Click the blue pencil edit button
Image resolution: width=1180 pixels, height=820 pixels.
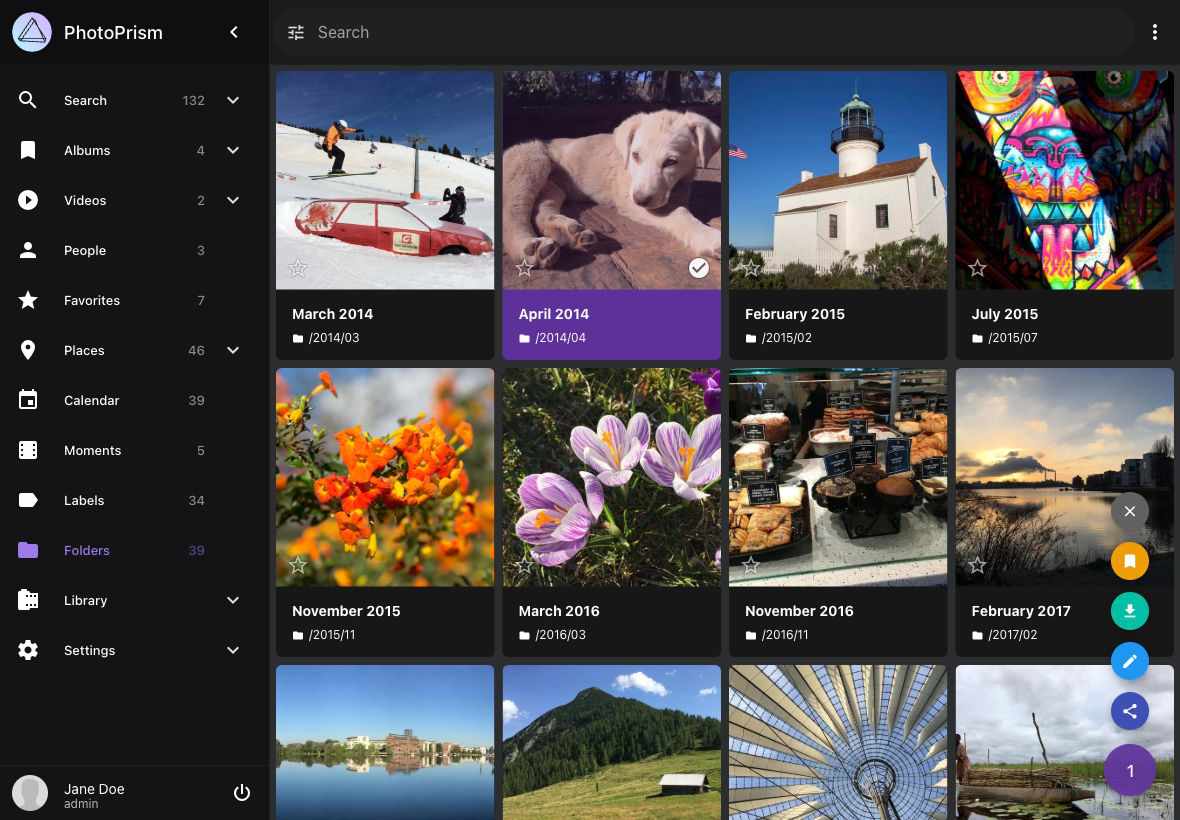1129,661
